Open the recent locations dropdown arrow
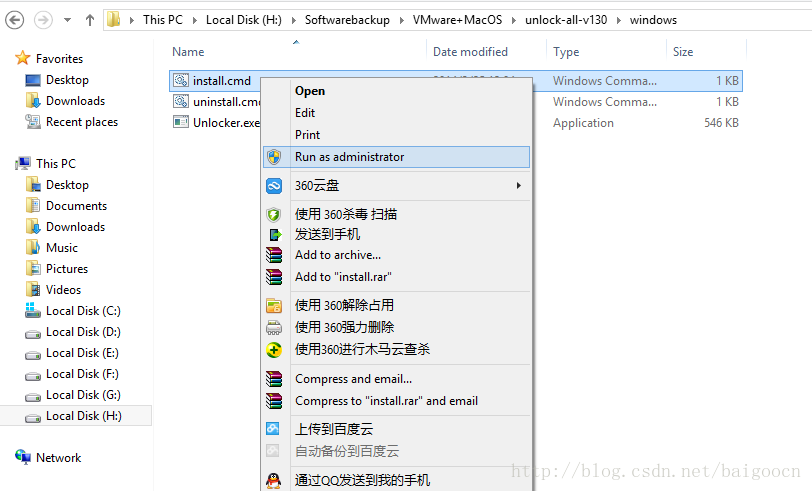Viewport: 812px width, 491px height. [x=67, y=20]
